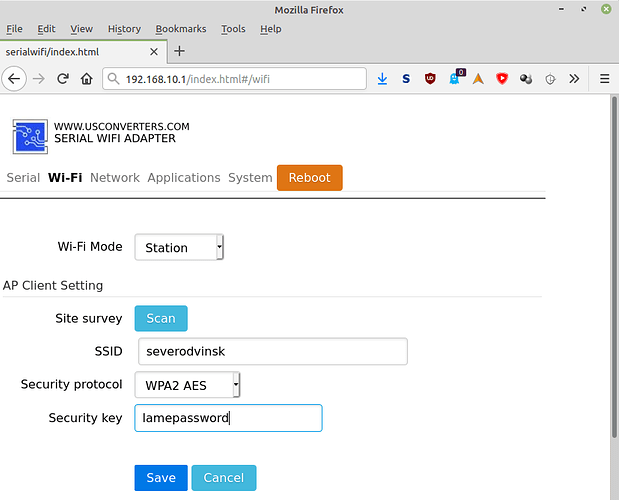Click the orange triangle extension icon
This screenshot has width=619, height=500.
click(478, 79)
